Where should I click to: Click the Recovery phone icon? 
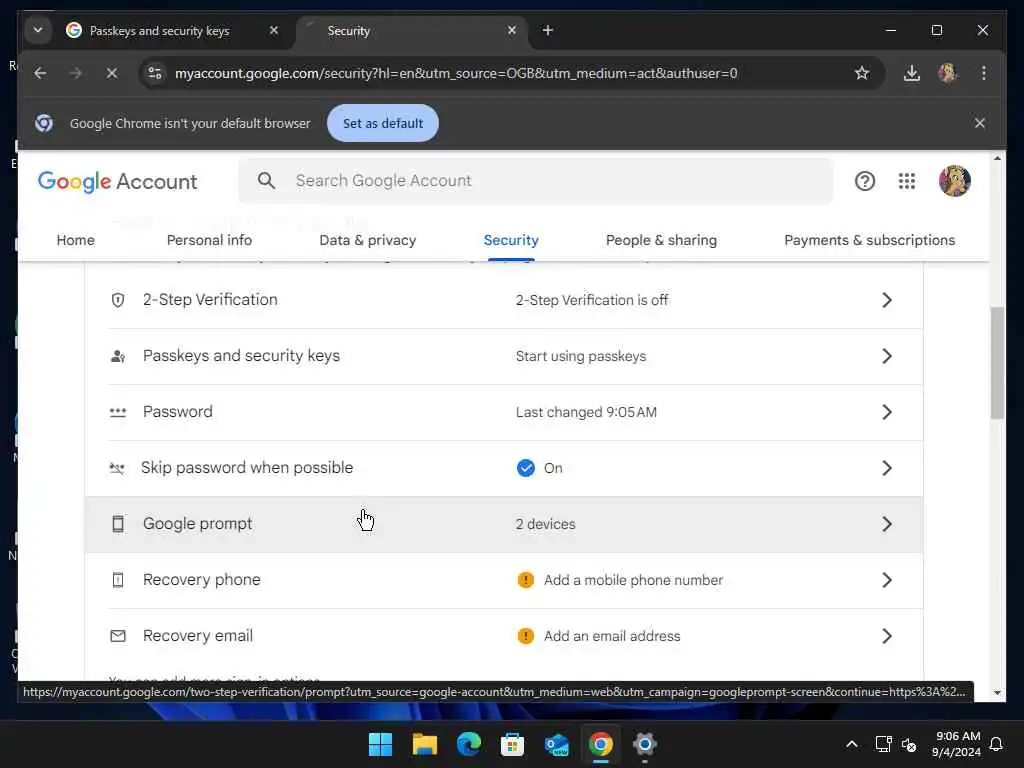pyautogui.click(x=118, y=580)
